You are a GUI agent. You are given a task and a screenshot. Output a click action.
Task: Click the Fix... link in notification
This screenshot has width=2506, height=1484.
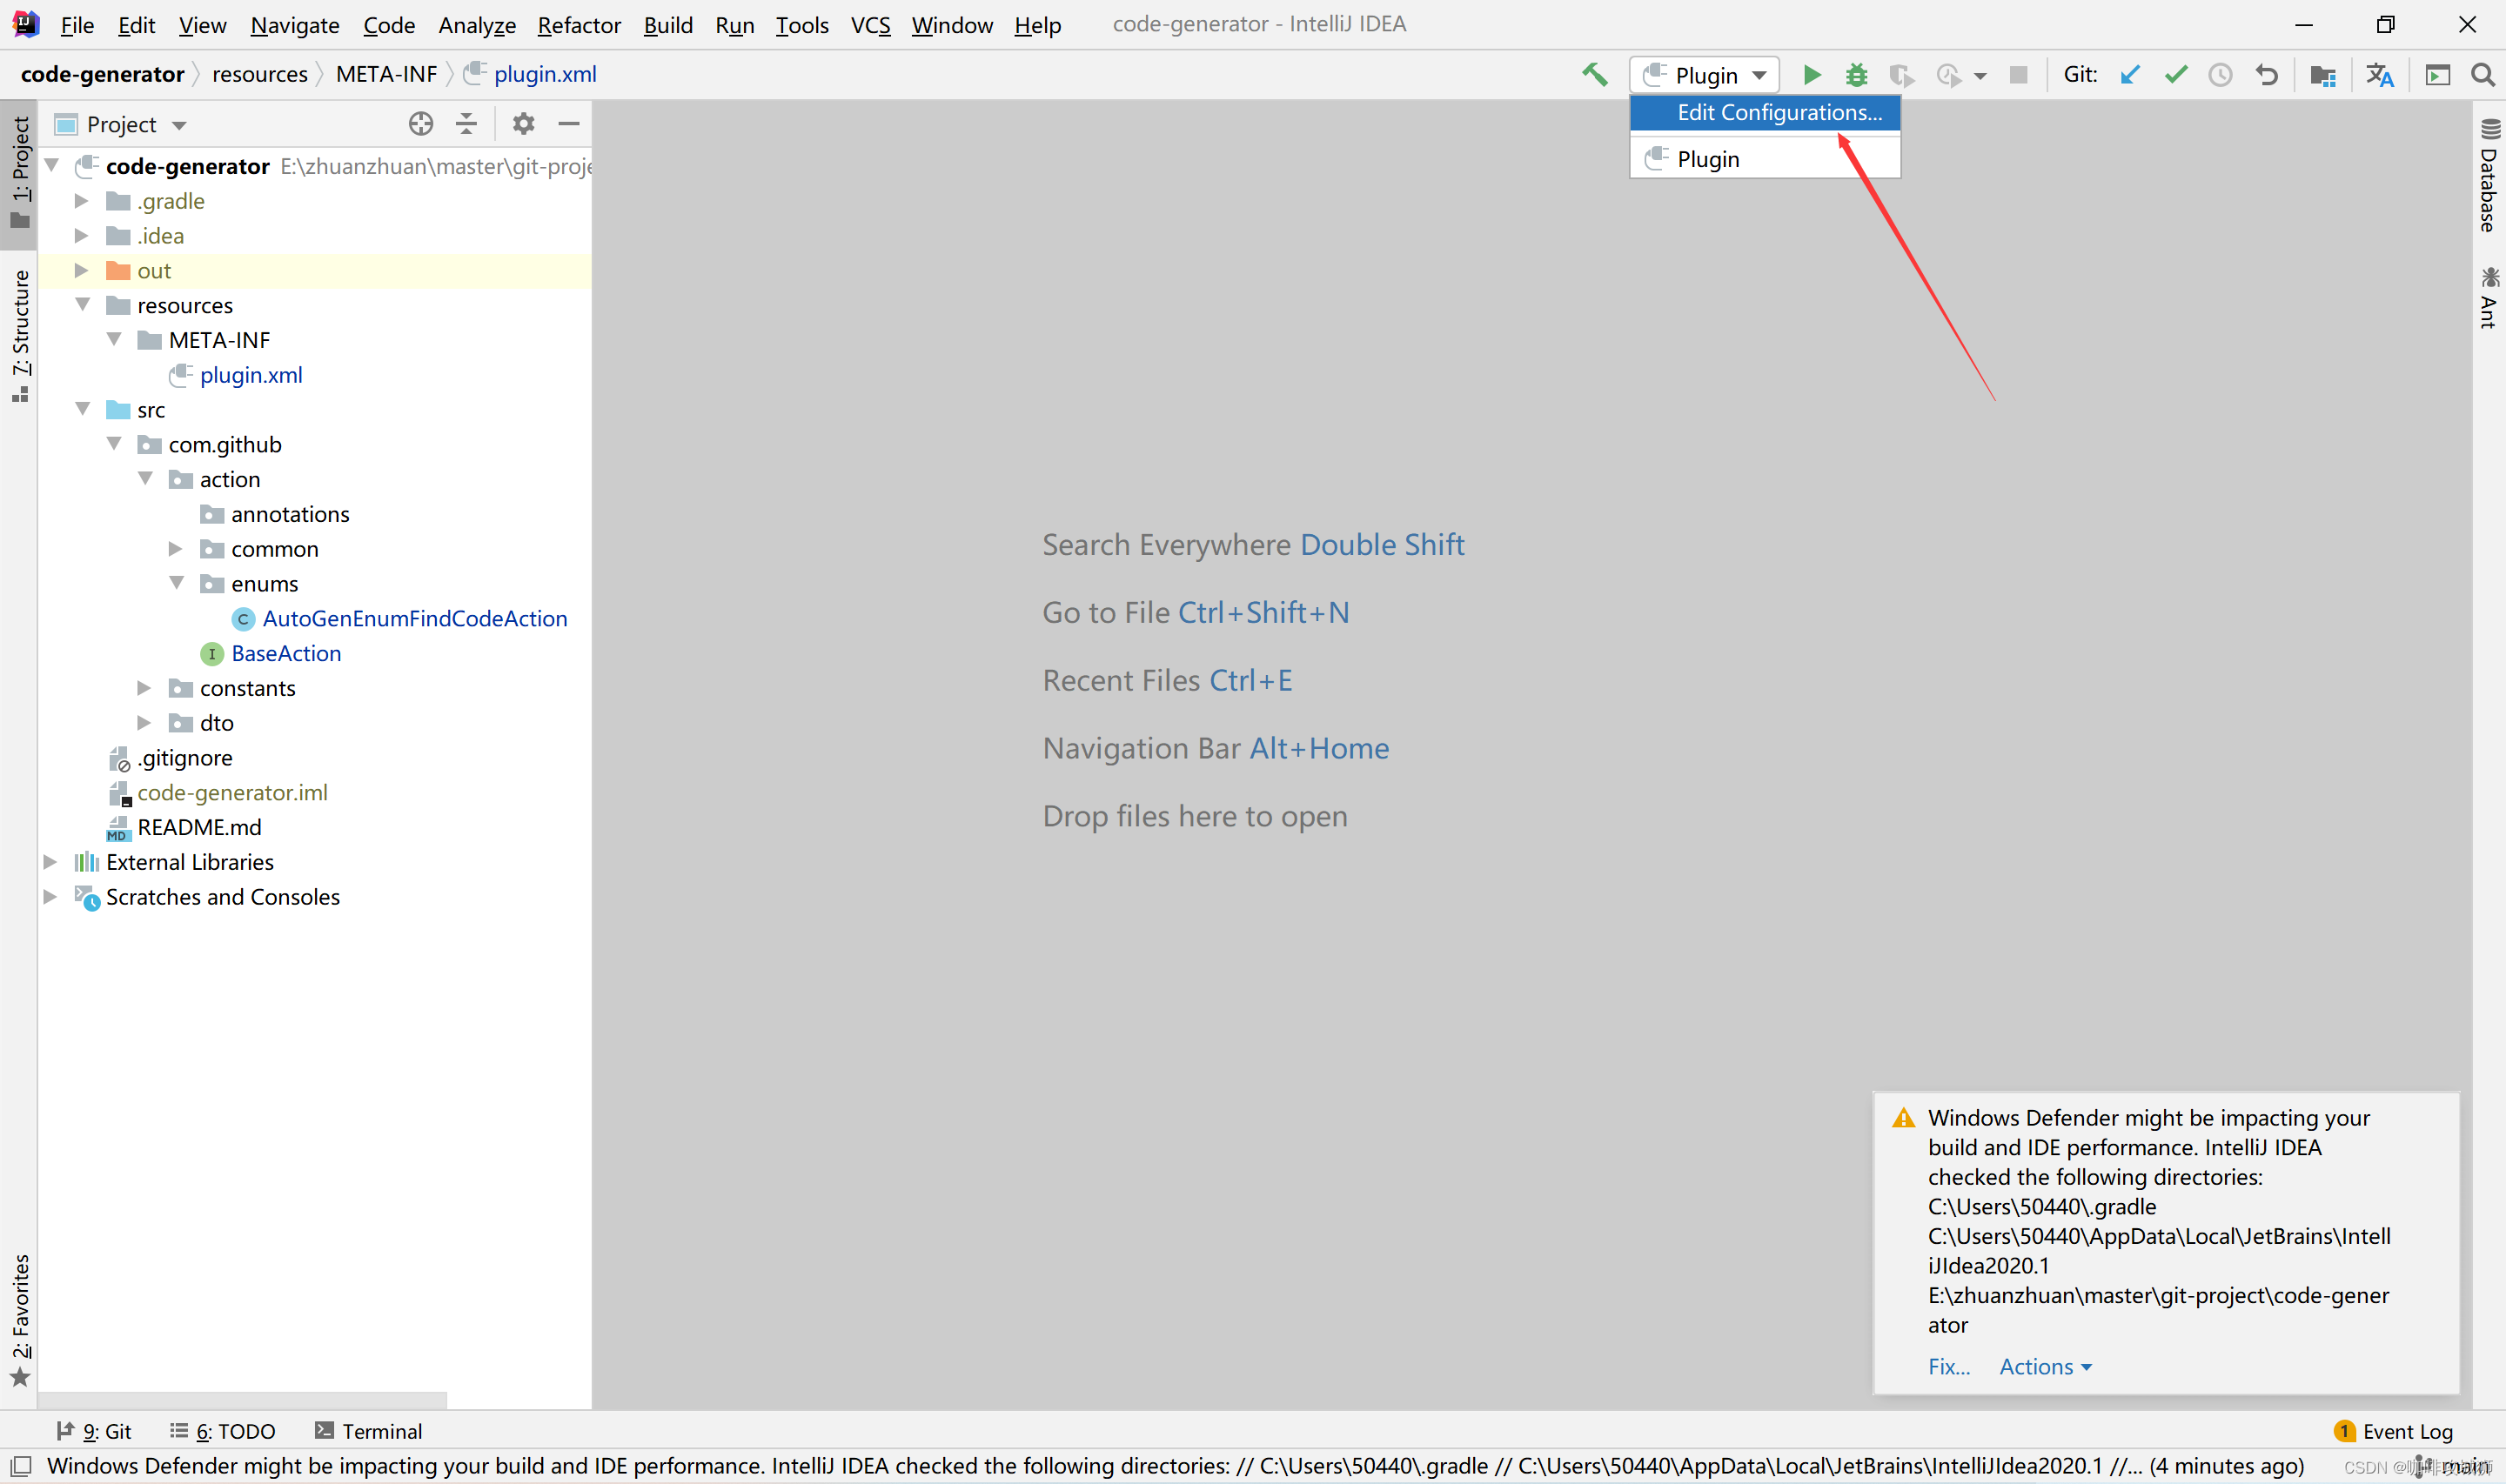point(1948,1366)
